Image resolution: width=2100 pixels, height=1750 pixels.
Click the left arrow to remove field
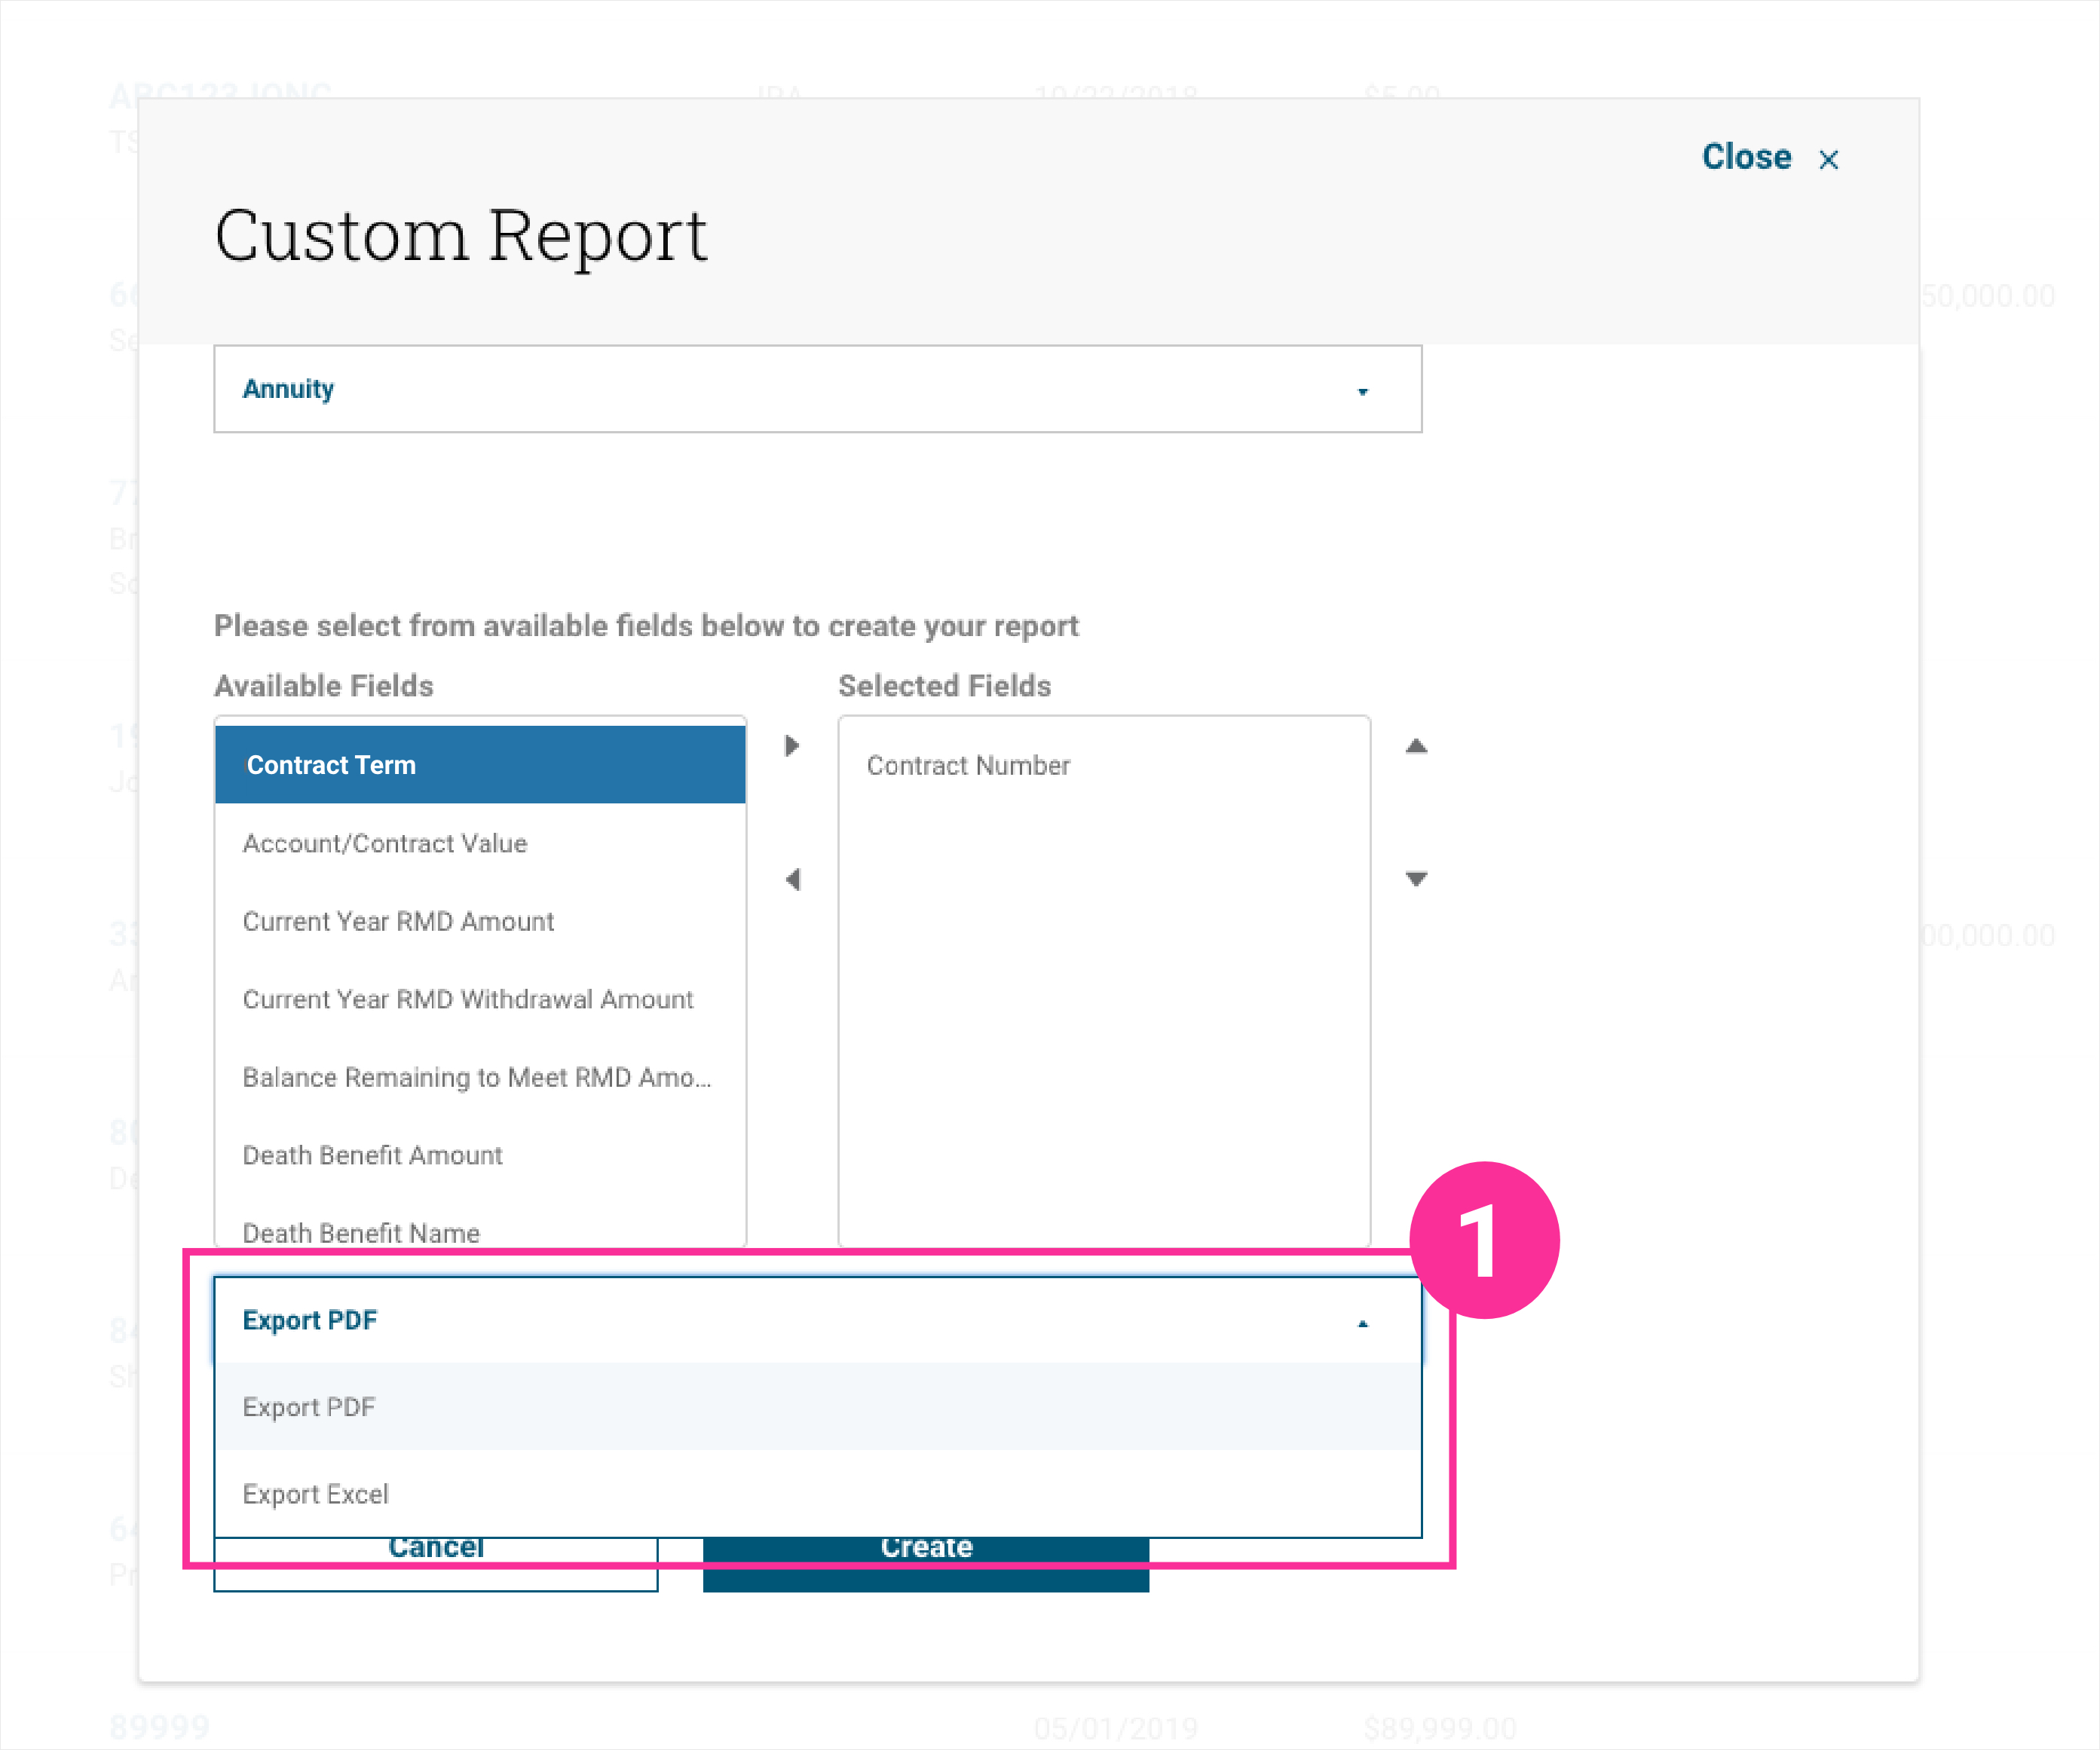pyautogui.click(x=792, y=880)
